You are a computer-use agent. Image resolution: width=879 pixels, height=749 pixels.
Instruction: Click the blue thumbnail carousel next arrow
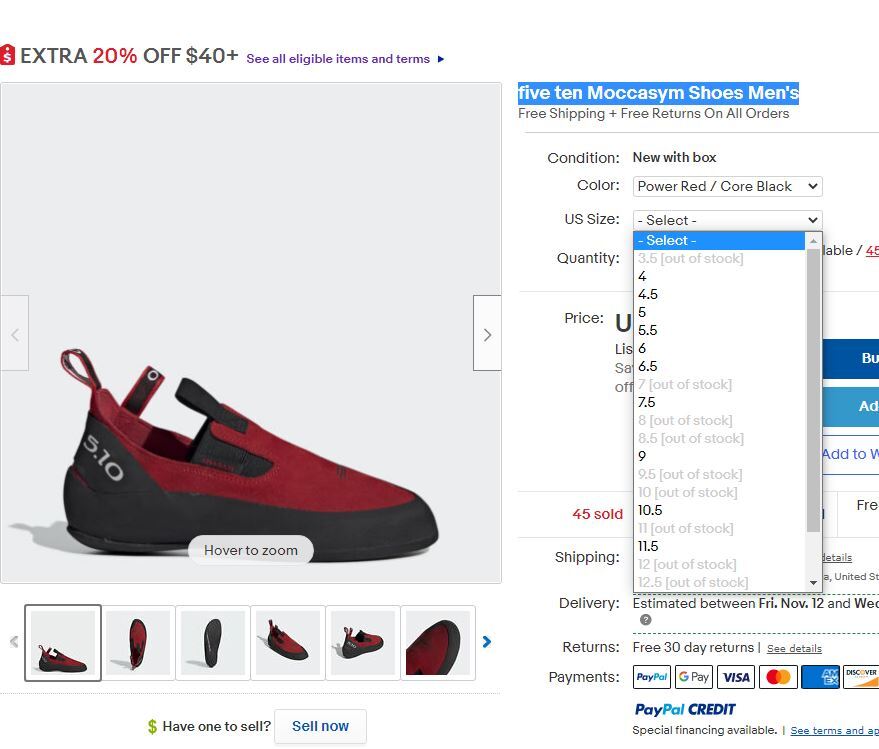click(487, 642)
